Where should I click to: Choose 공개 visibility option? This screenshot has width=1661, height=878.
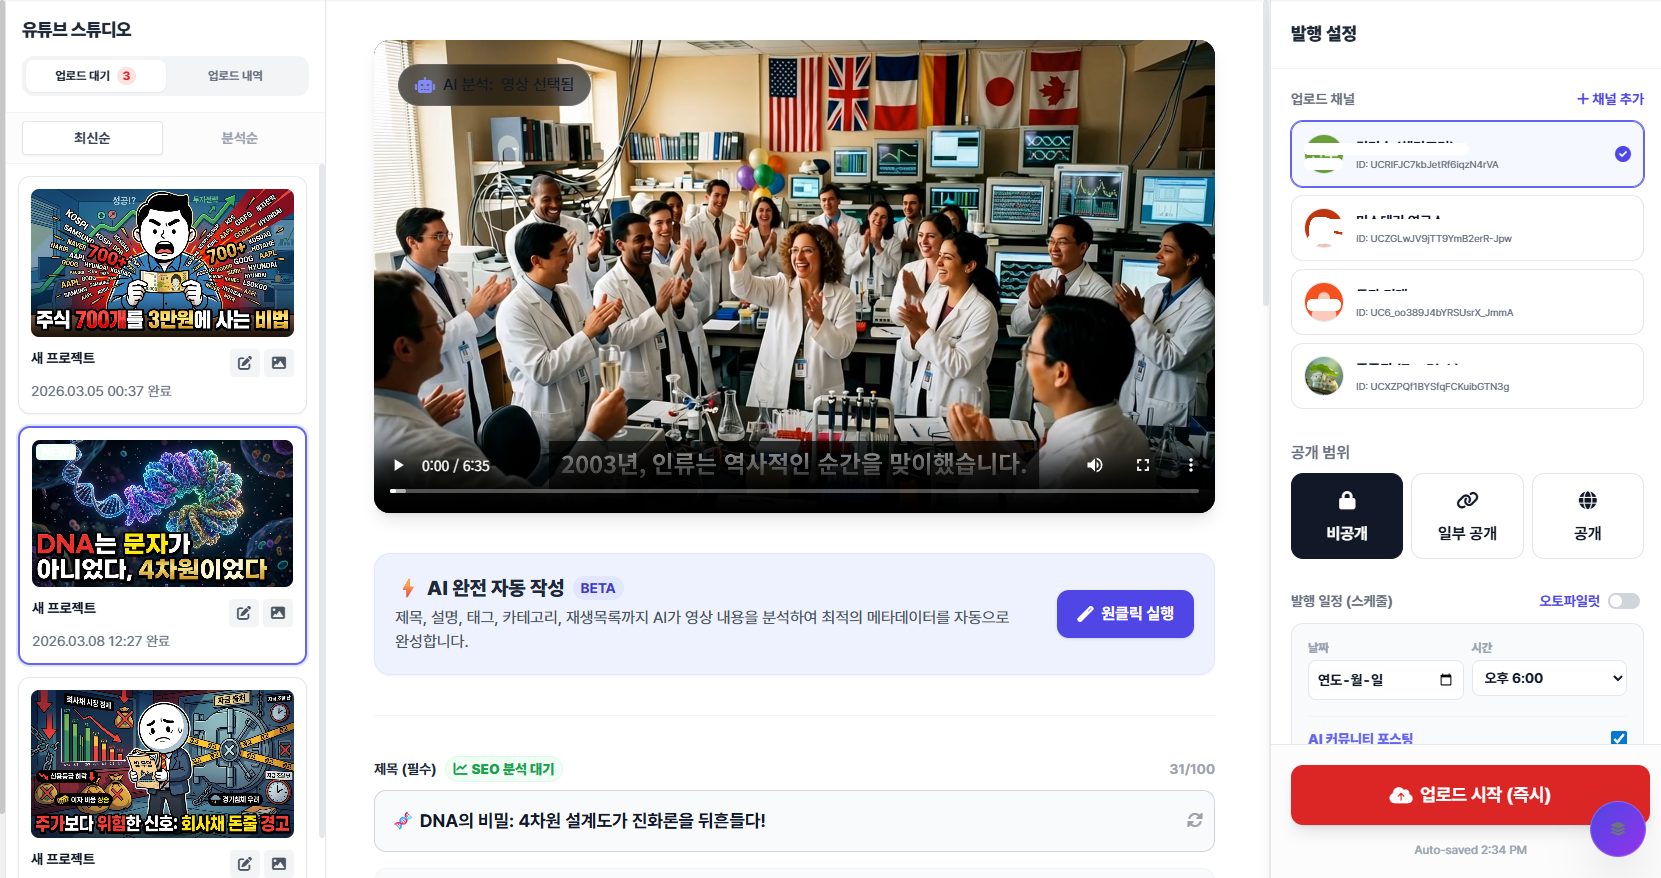pyautogui.click(x=1587, y=516)
